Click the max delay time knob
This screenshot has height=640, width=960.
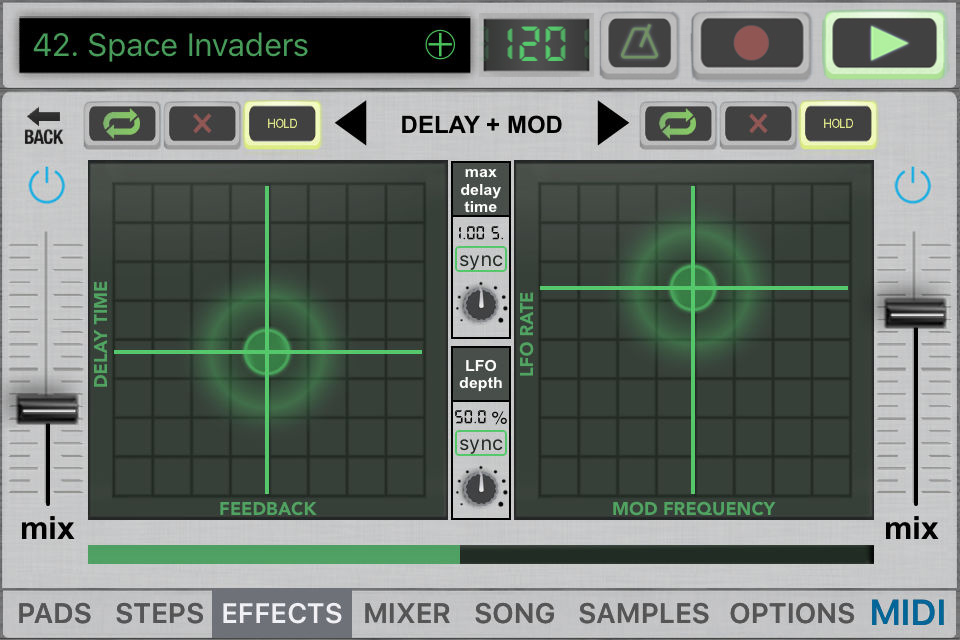coord(481,304)
